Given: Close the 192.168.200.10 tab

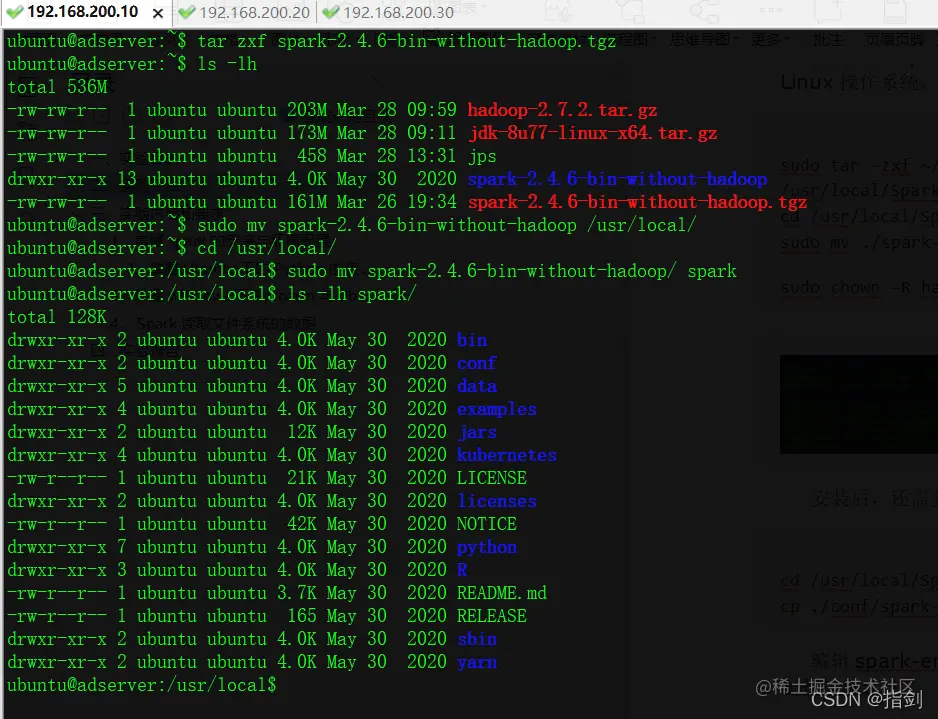Looking at the screenshot, I should pyautogui.click(x=158, y=13).
